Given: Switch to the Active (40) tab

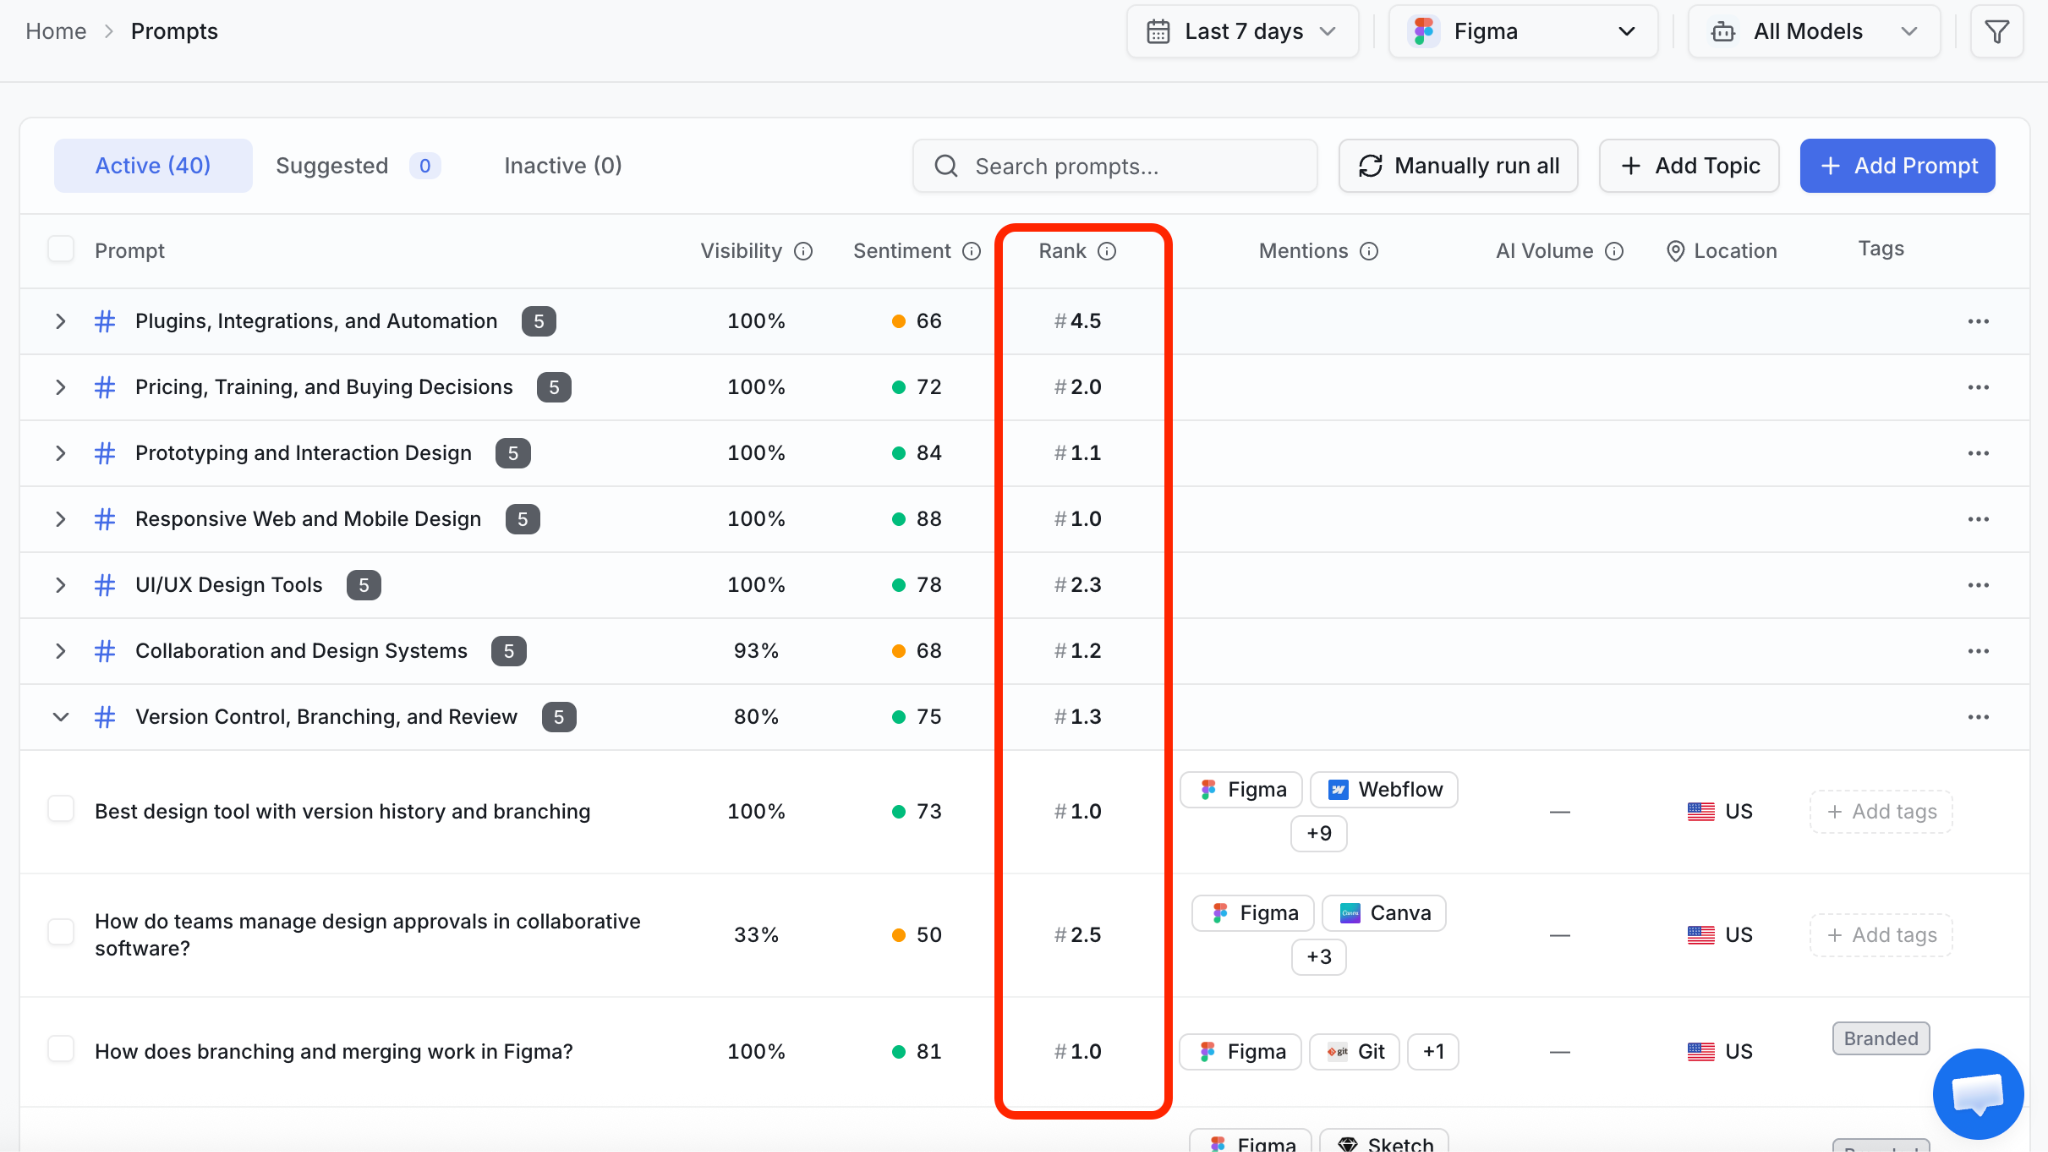Looking at the screenshot, I should (x=153, y=166).
